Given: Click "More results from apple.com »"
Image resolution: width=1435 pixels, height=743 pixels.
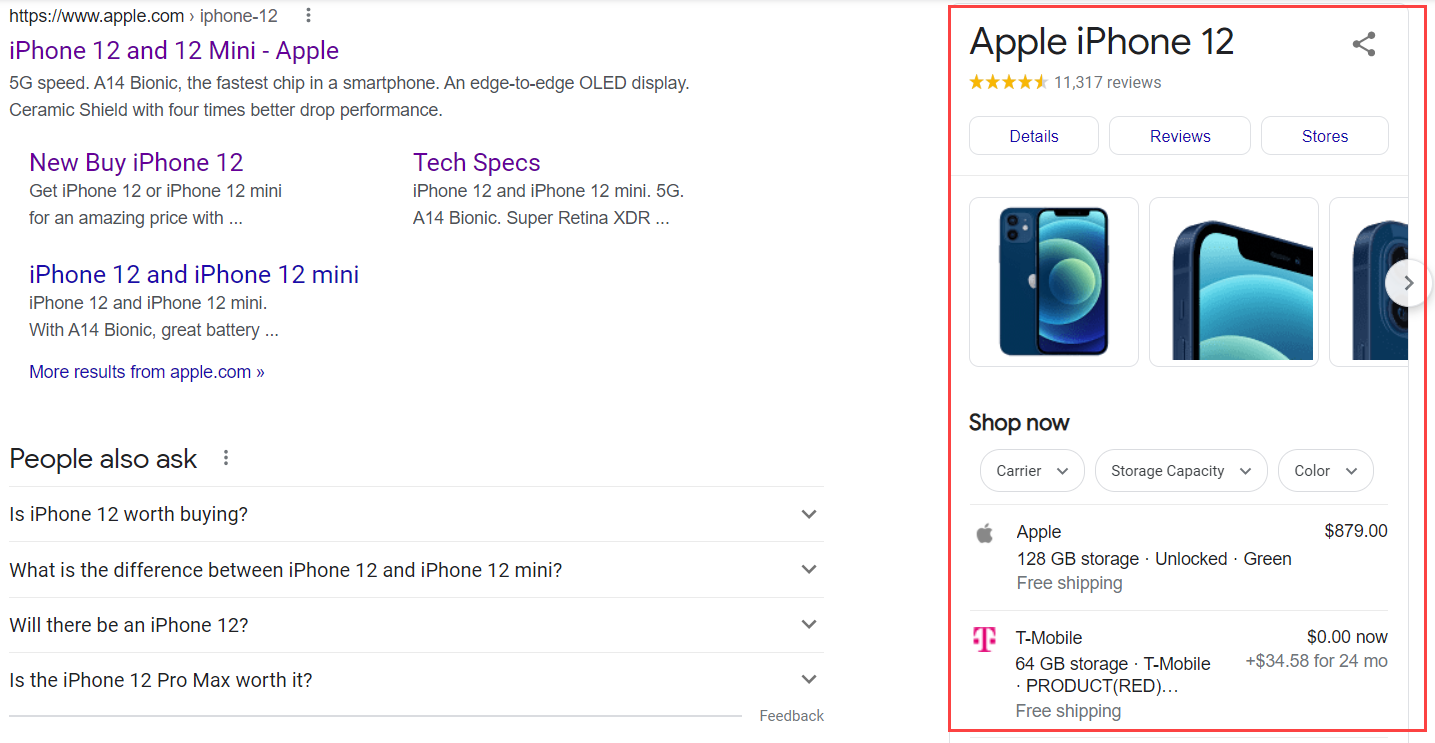Looking at the screenshot, I should [x=147, y=372].
